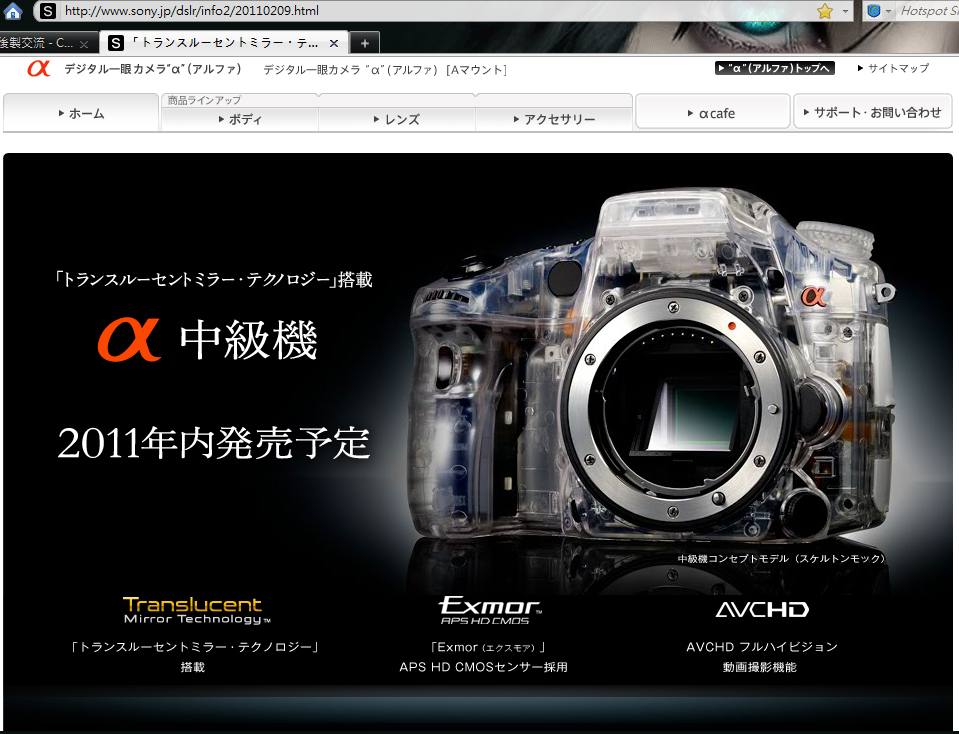Click the 「トランスルーセントミラー・テクノロジー」搭載 headline
959x734 pixels.
click(213, 280)
